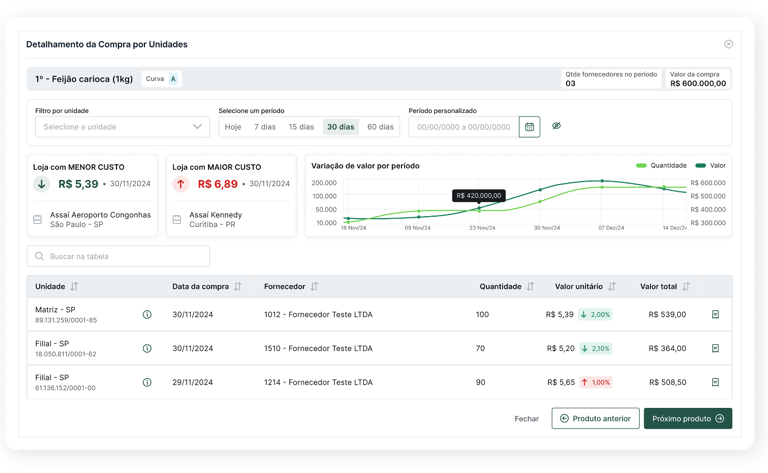Sort table by Quantidade column
The width and height of the screenshot is (768, 473).
(x=530, y=286)
